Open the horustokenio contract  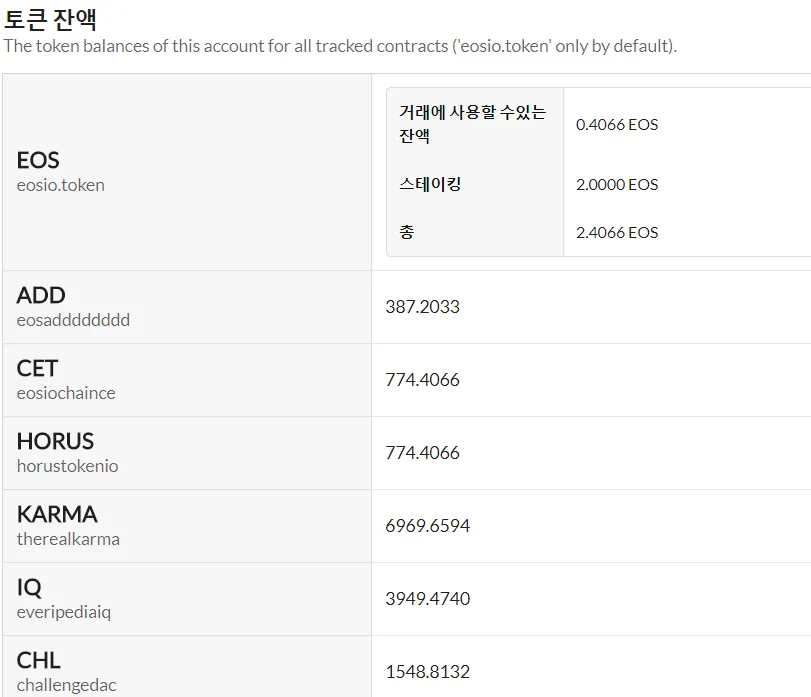67,466
